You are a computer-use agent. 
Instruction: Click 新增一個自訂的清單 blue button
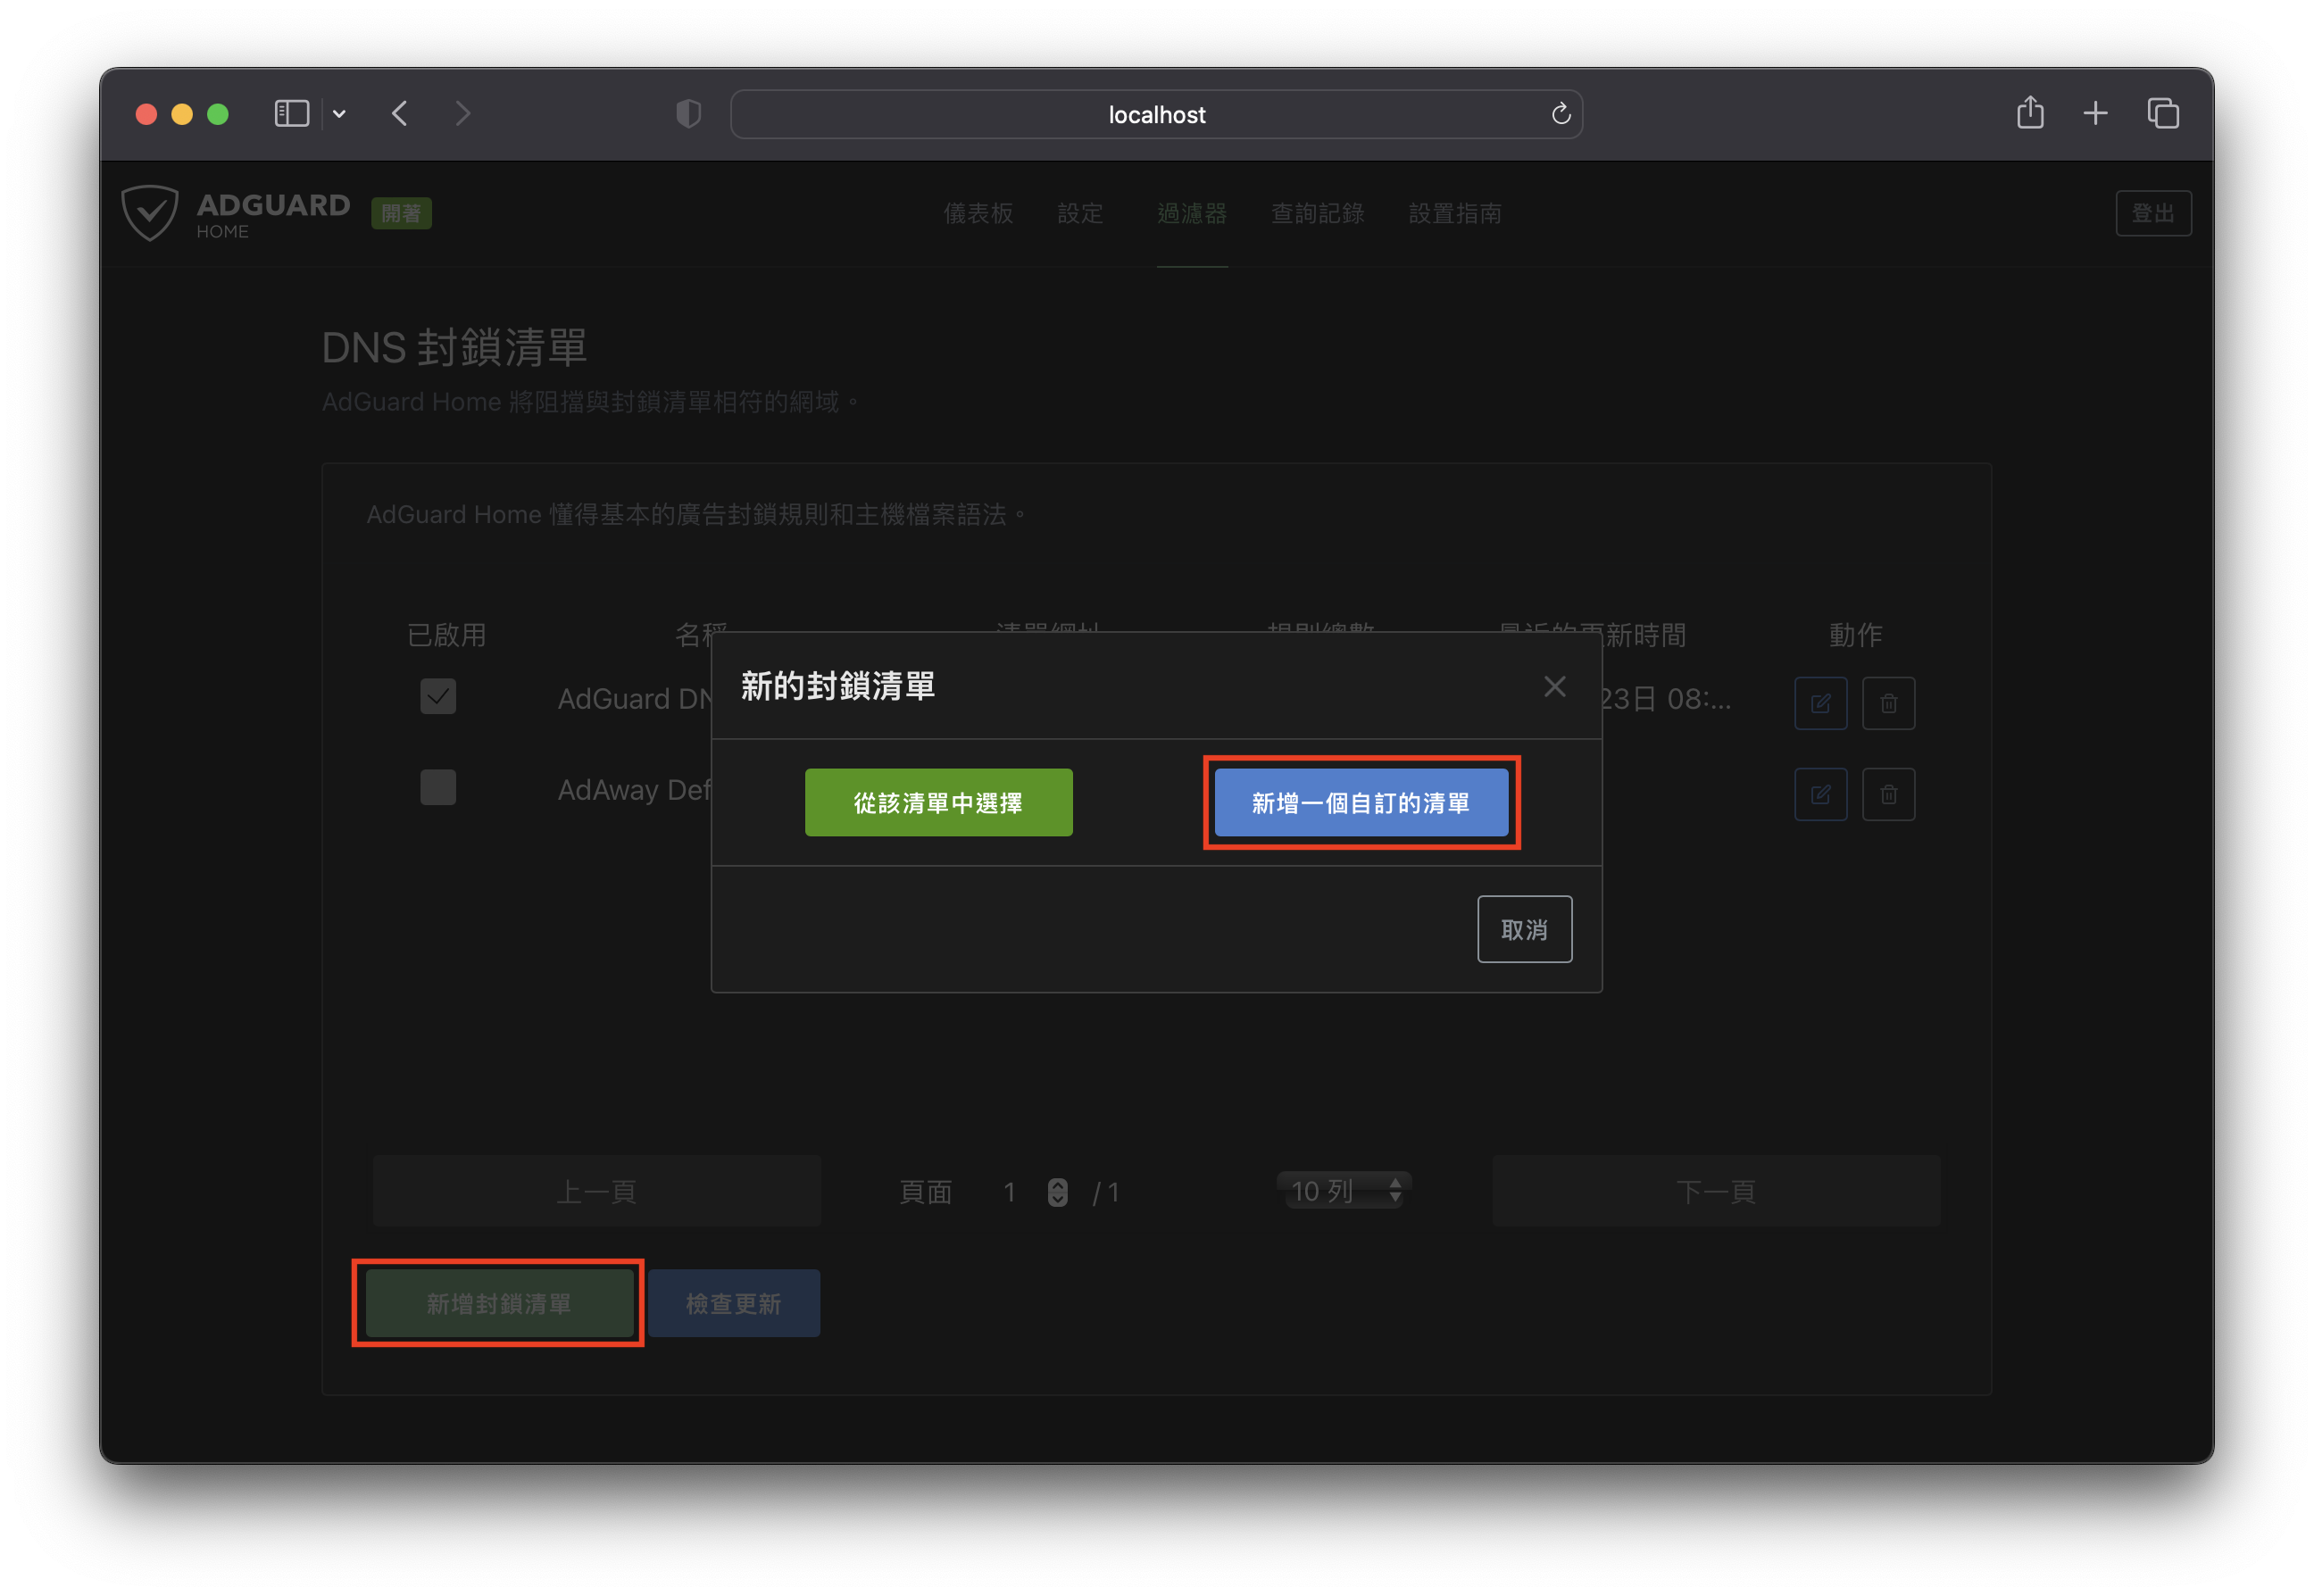tap(1361, 802)
